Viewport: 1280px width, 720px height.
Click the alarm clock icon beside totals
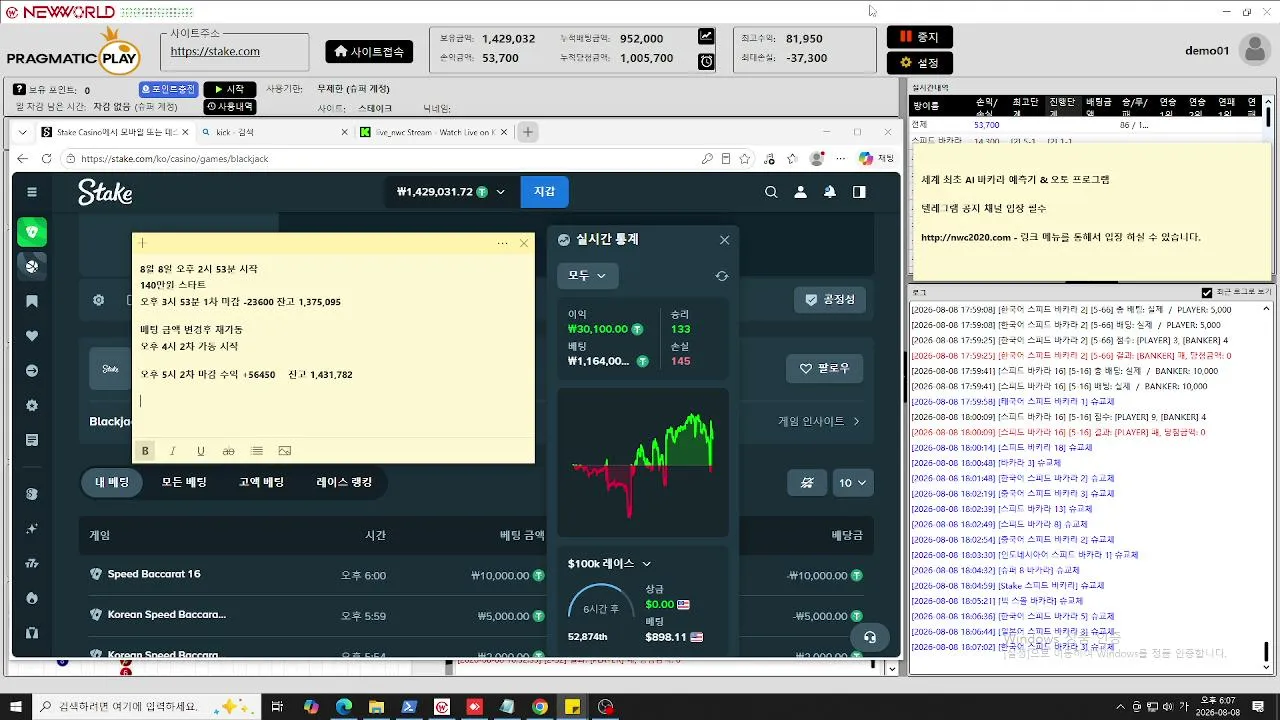[x=706, y=61]
